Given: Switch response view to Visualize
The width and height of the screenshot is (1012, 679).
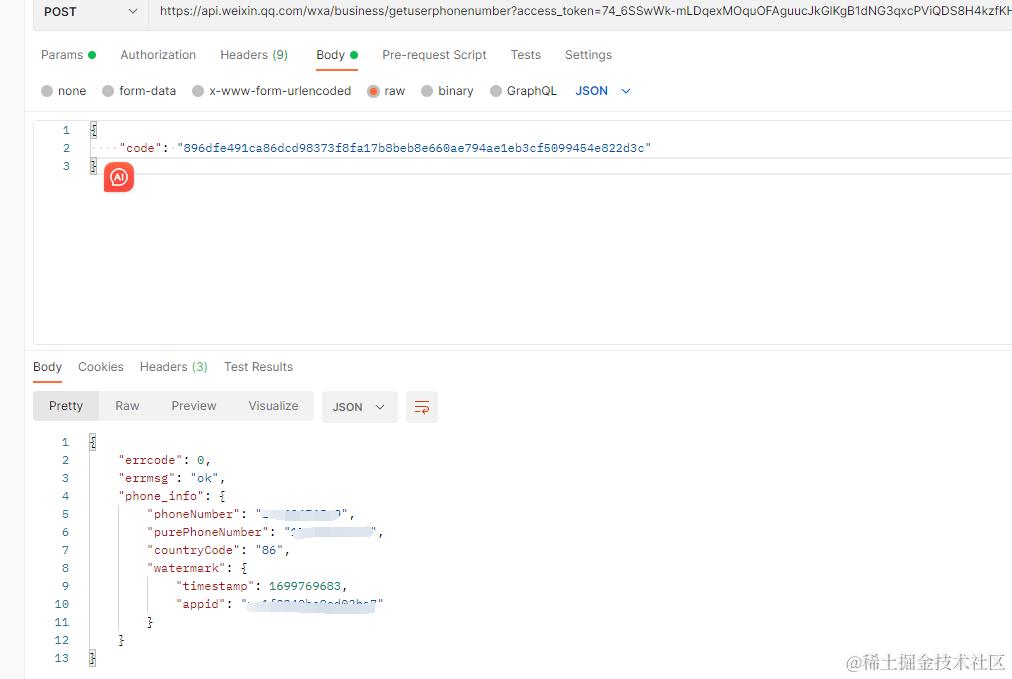Looking at the screenshot, I should [273, 406].
